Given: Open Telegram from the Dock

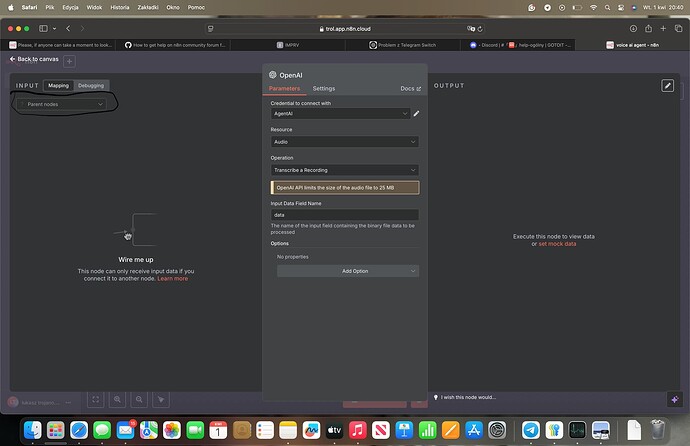Looking at the screenshot, I should [531, 430].
